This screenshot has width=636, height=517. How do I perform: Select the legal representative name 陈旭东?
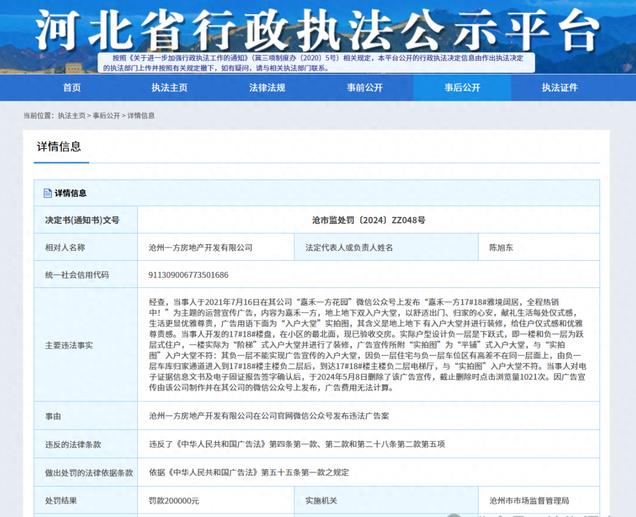[501, 247]
